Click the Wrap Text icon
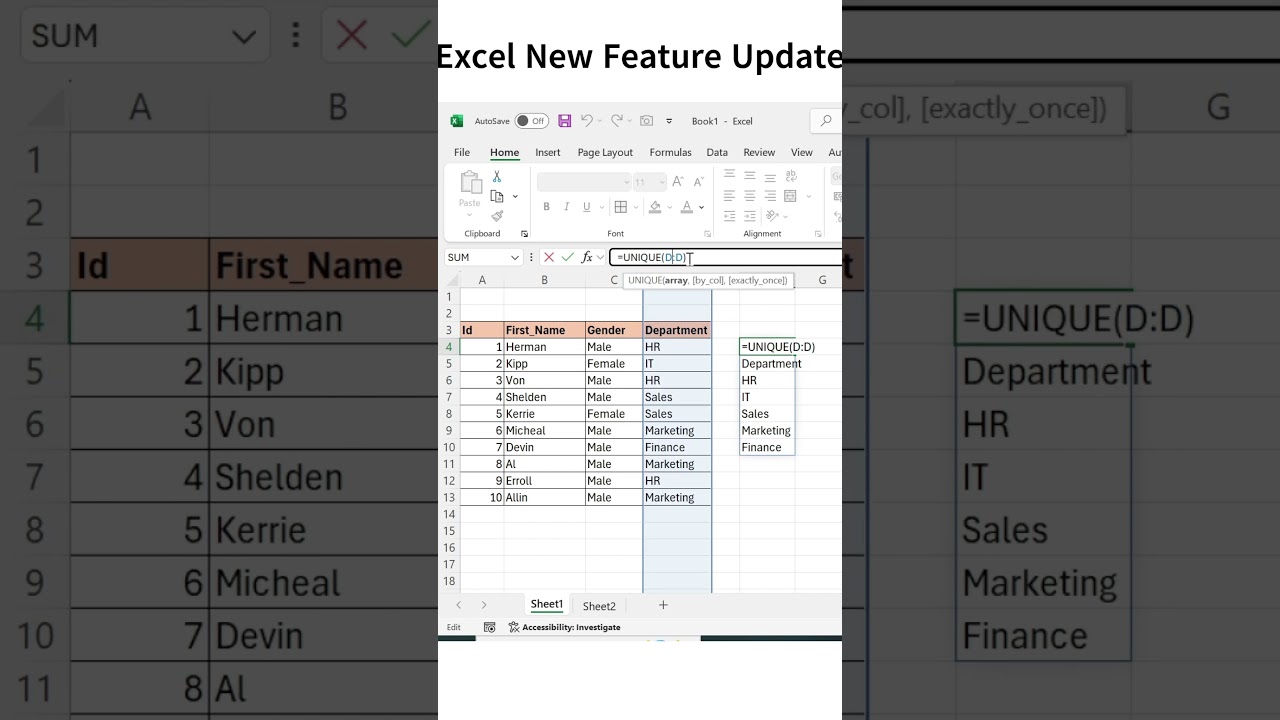Viewport: 1280px width, 720px height. pyautogui.click(x=791, y=176)
